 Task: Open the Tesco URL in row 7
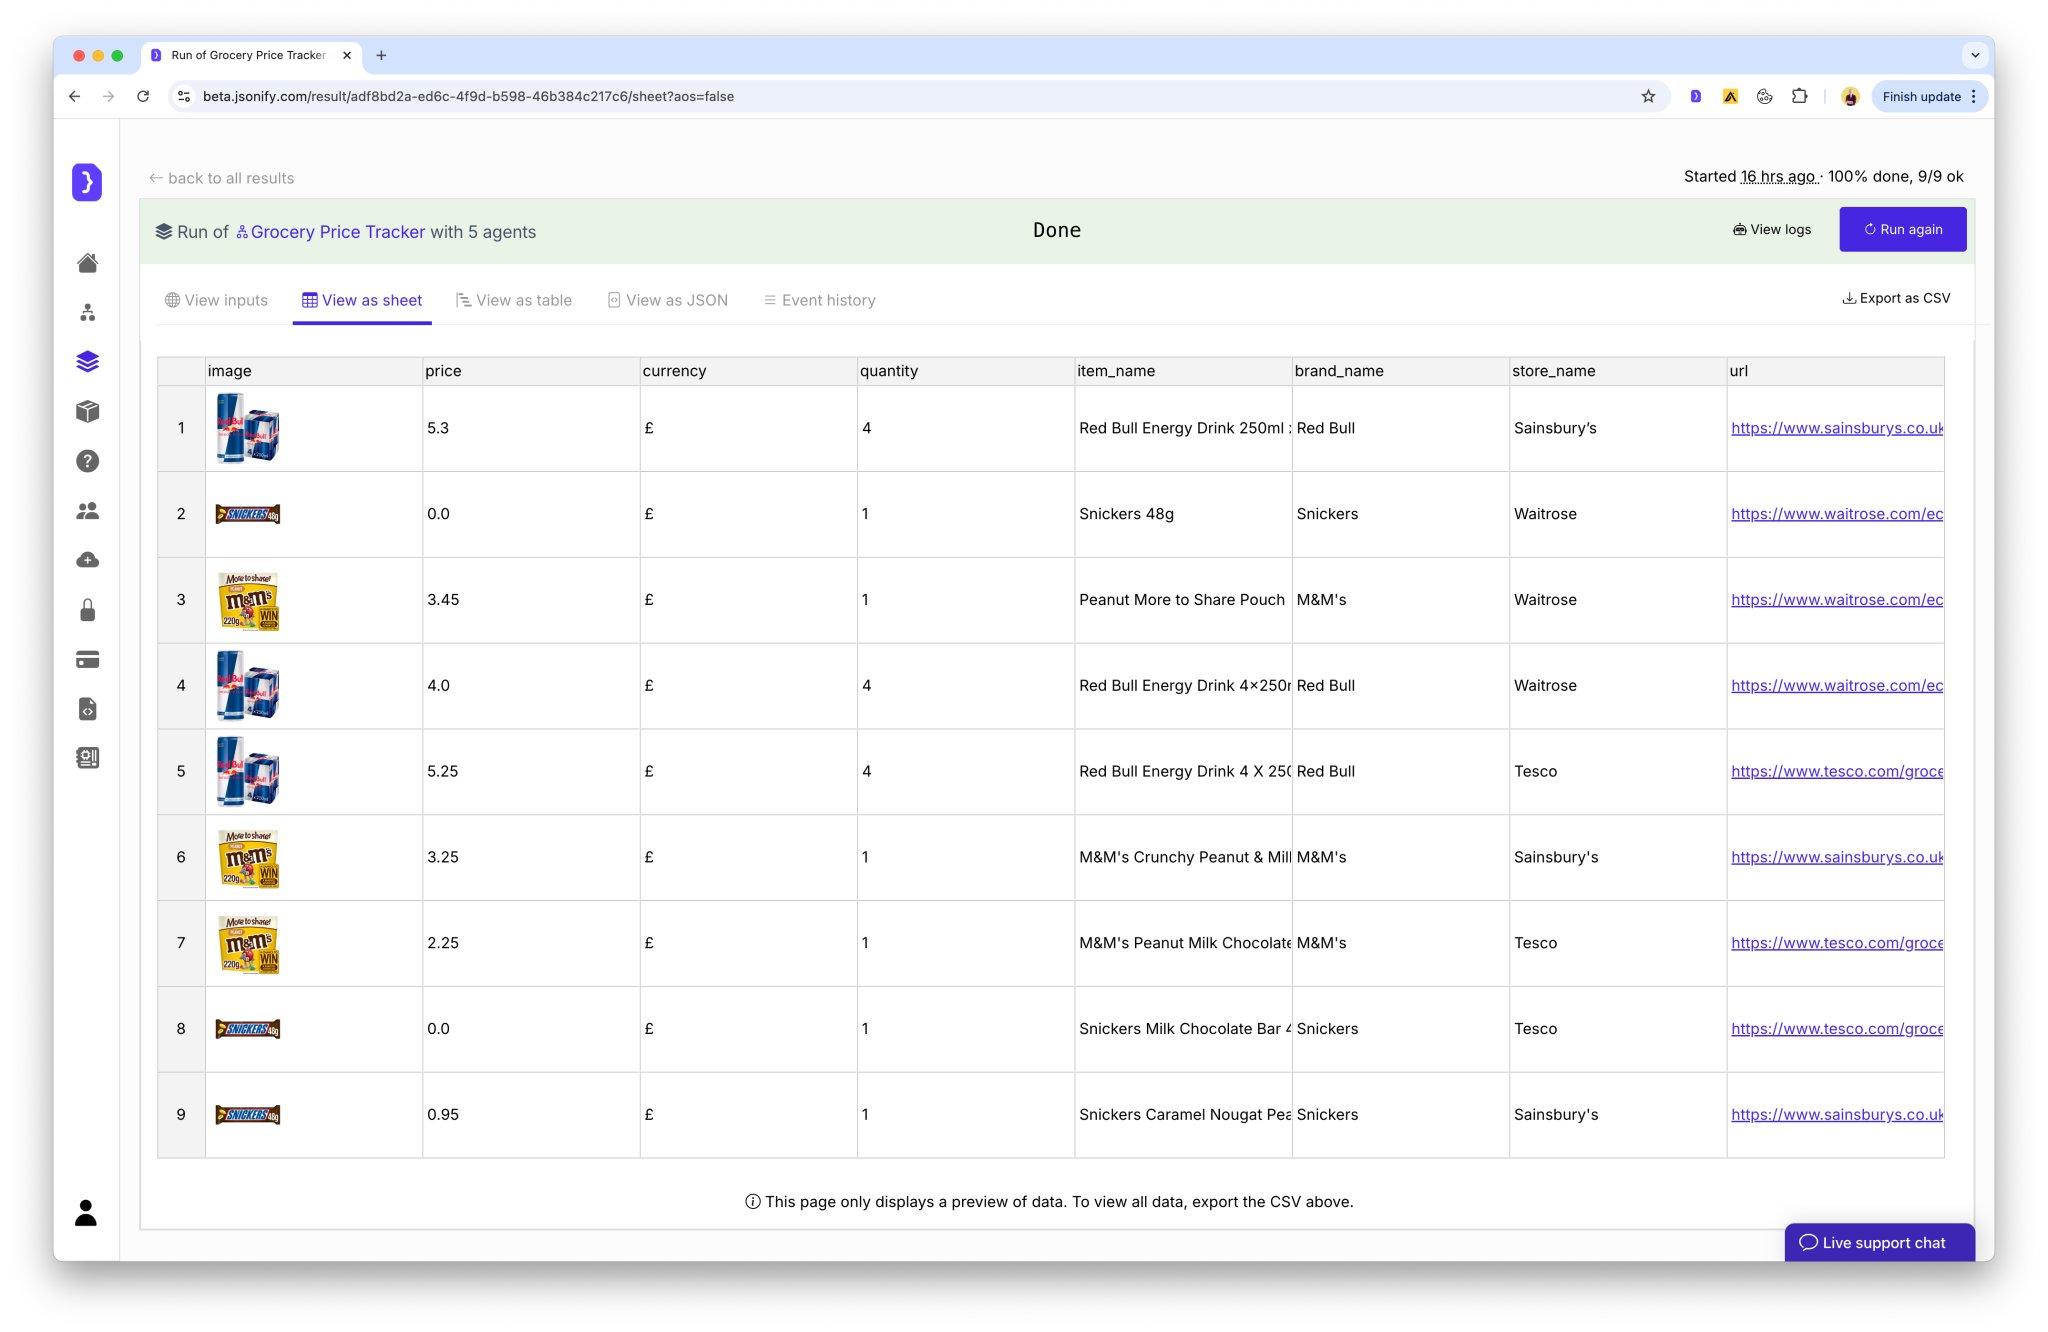point(1837,943)
